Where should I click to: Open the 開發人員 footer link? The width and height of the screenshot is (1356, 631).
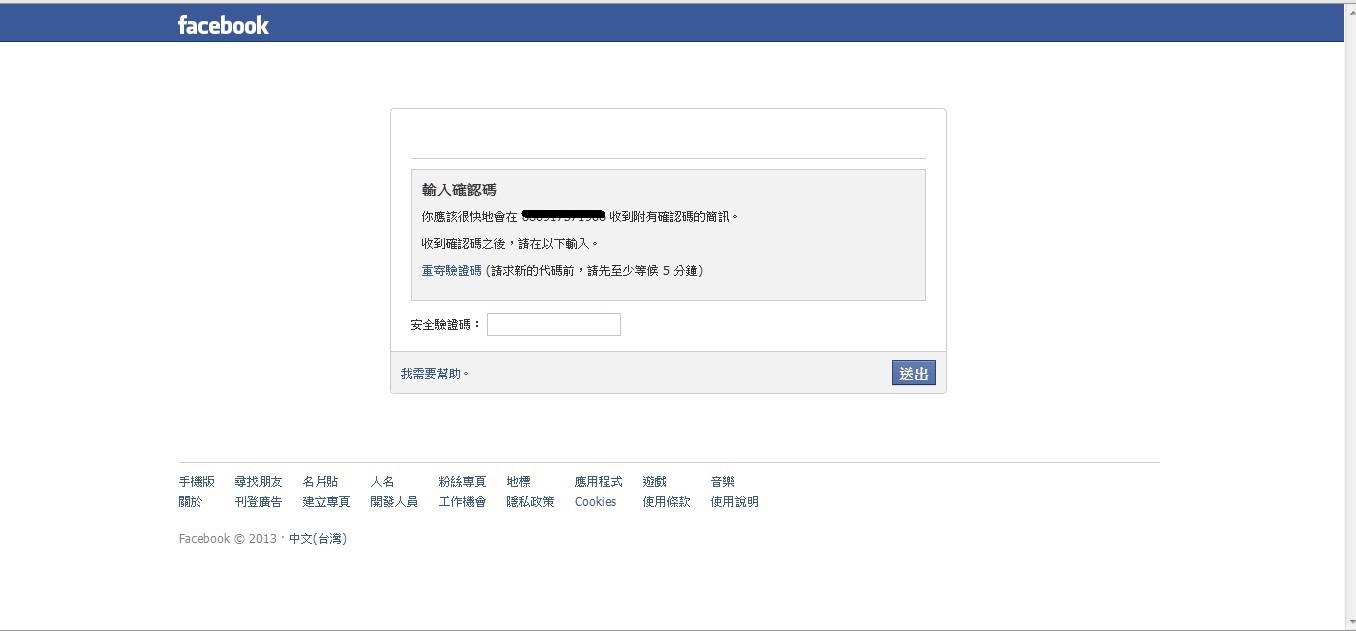tap(394, 502)
